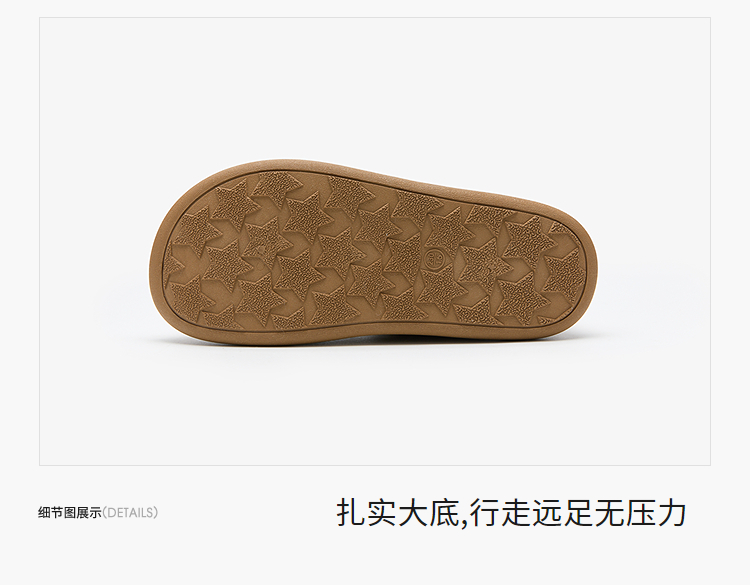The height and width of the screenshot is (585, 750).
Task: Click the circular size stamp on the sole
Action: tap(434, 259)
